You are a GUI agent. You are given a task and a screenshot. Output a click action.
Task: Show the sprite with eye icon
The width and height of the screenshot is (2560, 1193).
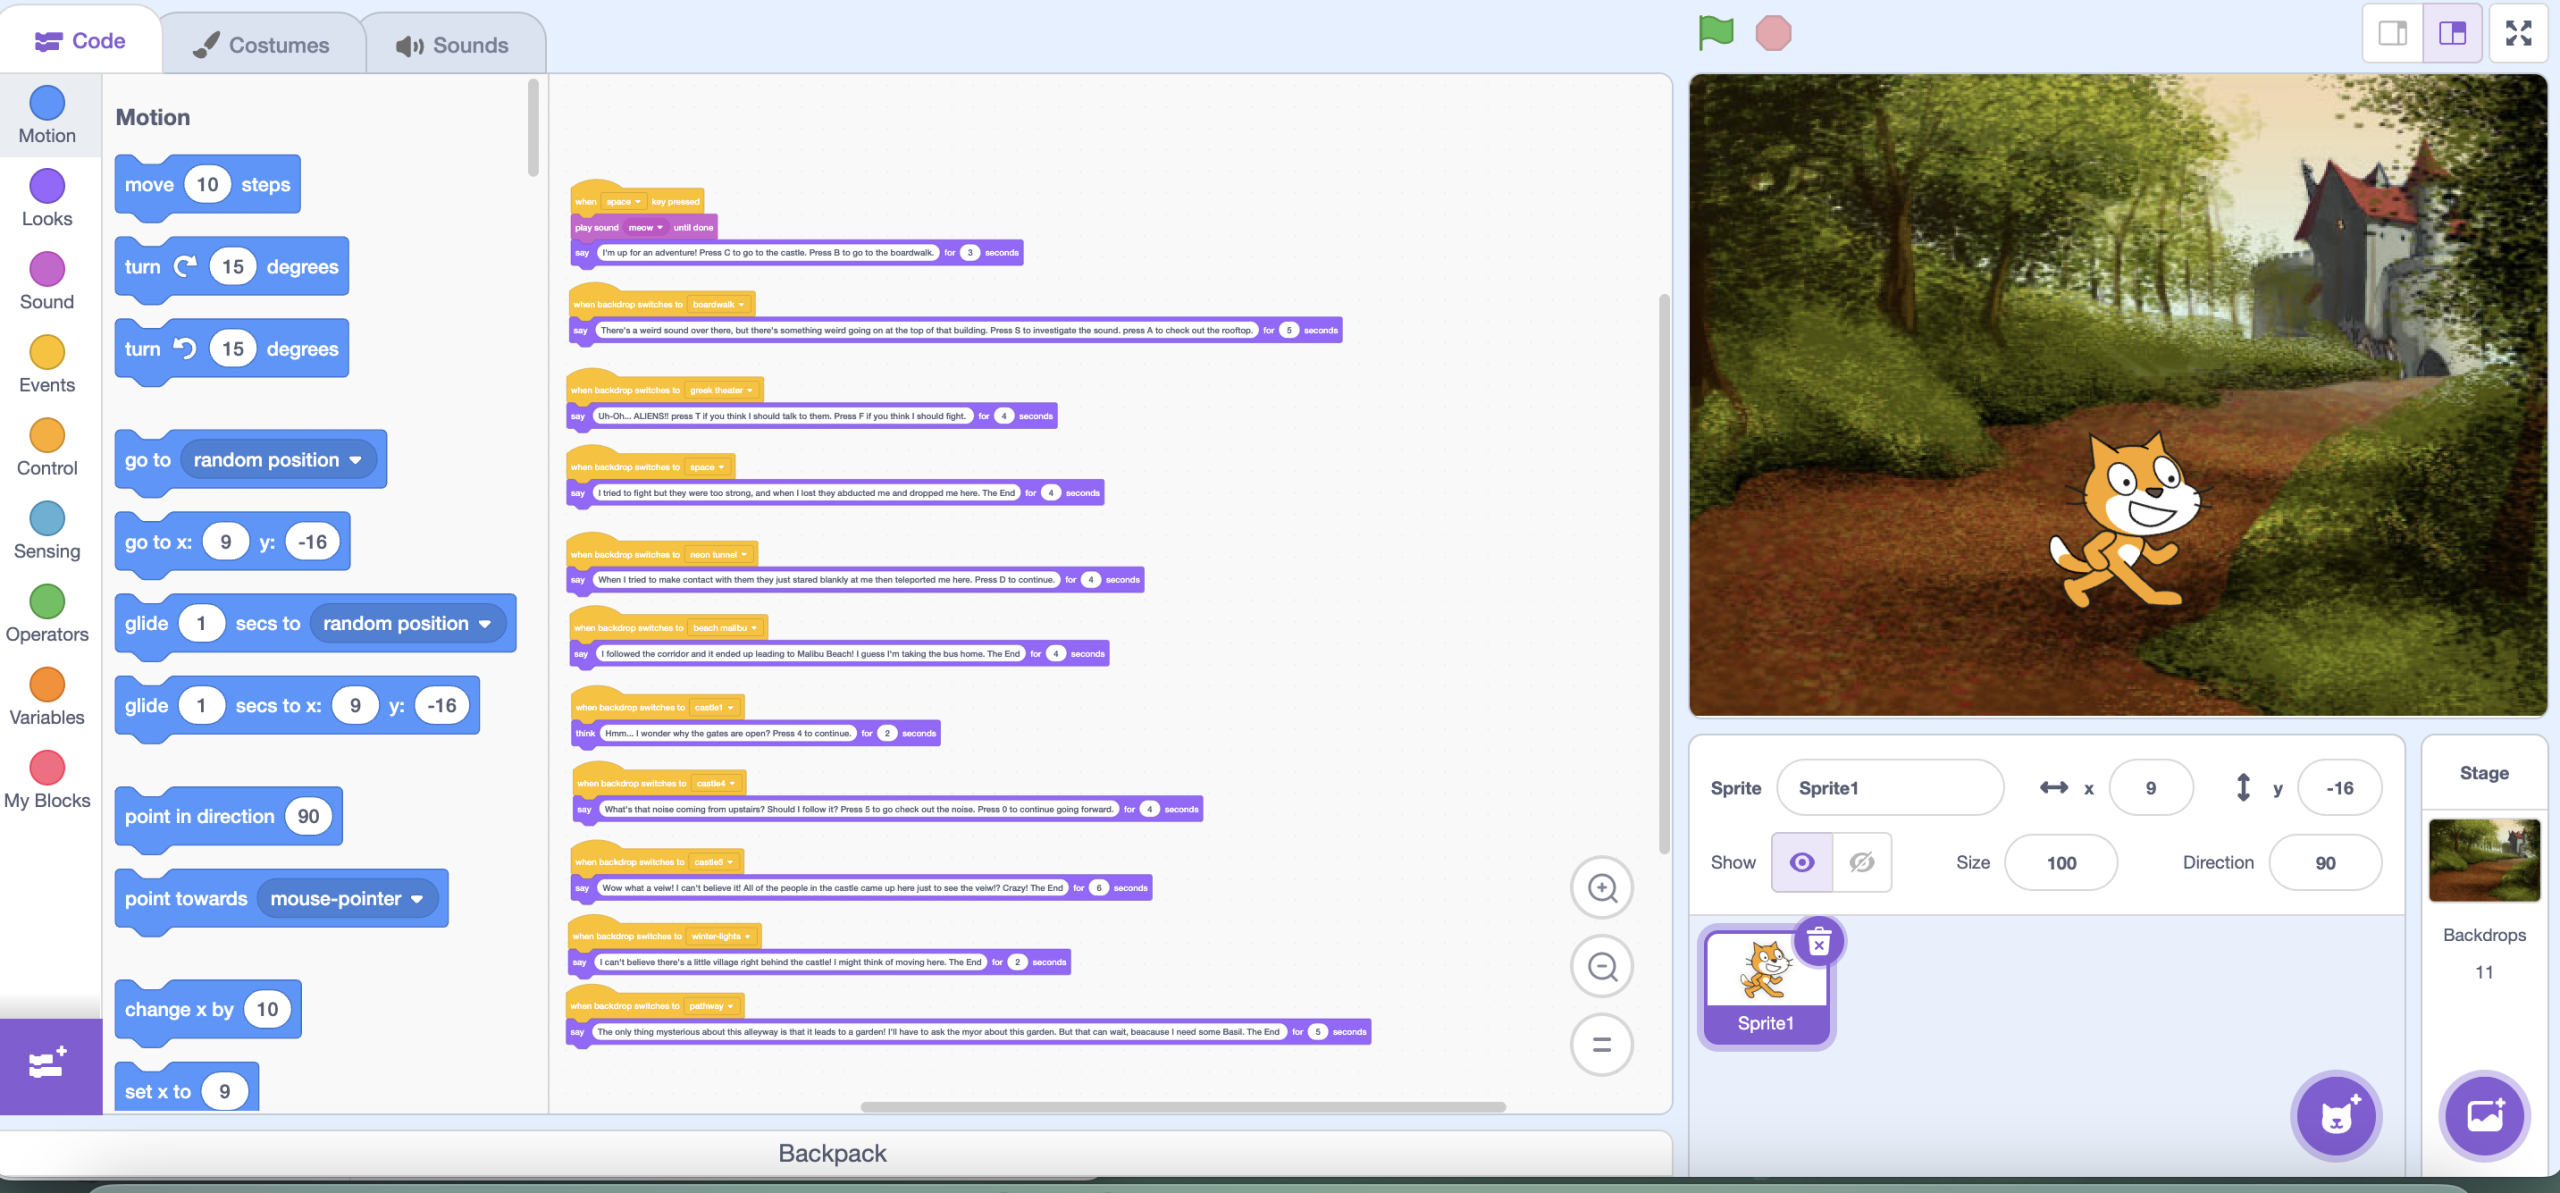click(1802, 862)
